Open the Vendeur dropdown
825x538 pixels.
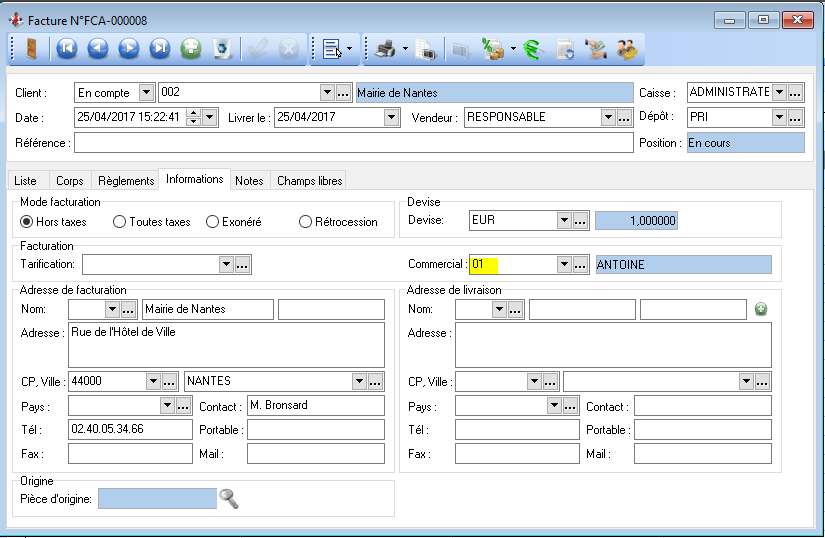[x=608, y=117]
